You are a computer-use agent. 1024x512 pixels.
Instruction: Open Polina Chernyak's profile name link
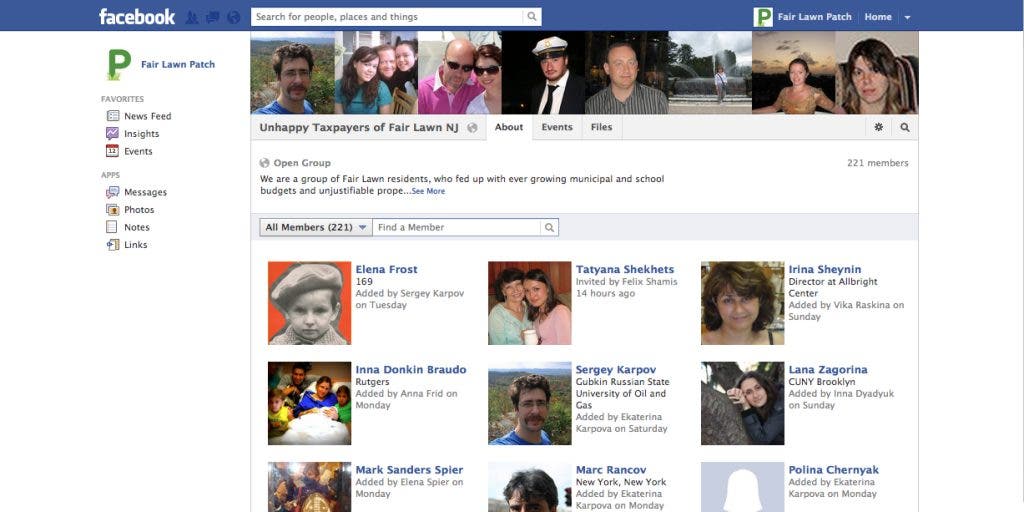(833, 470)
